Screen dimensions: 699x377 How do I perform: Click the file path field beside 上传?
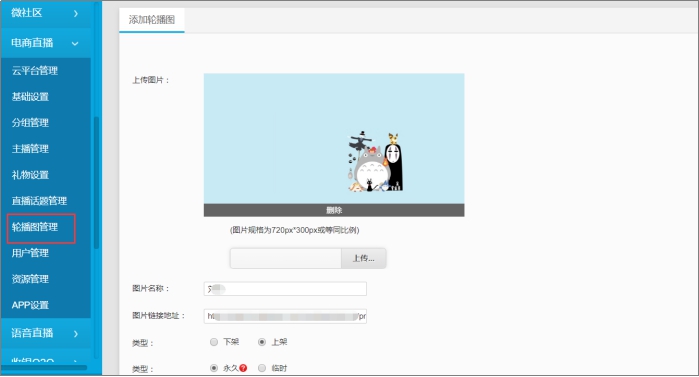click(x=286, y=258)
